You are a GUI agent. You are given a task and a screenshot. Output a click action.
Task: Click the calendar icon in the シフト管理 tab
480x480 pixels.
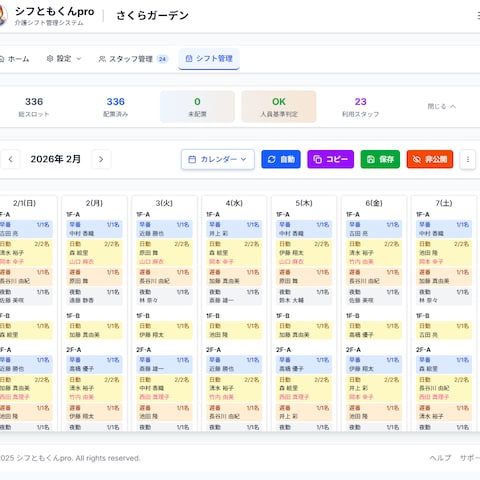(189, 59)
